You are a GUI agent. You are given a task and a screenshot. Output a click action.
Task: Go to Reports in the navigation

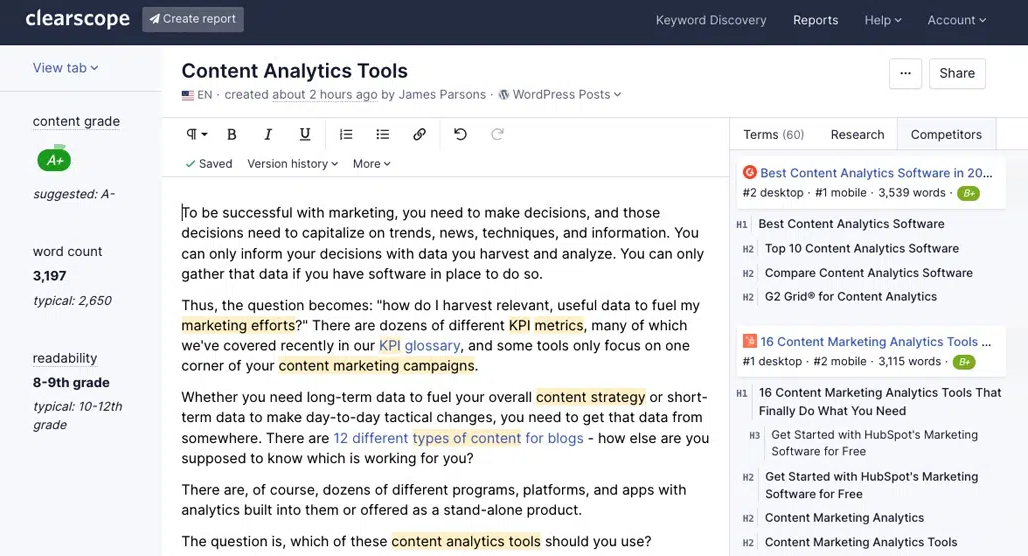[815, 20]
